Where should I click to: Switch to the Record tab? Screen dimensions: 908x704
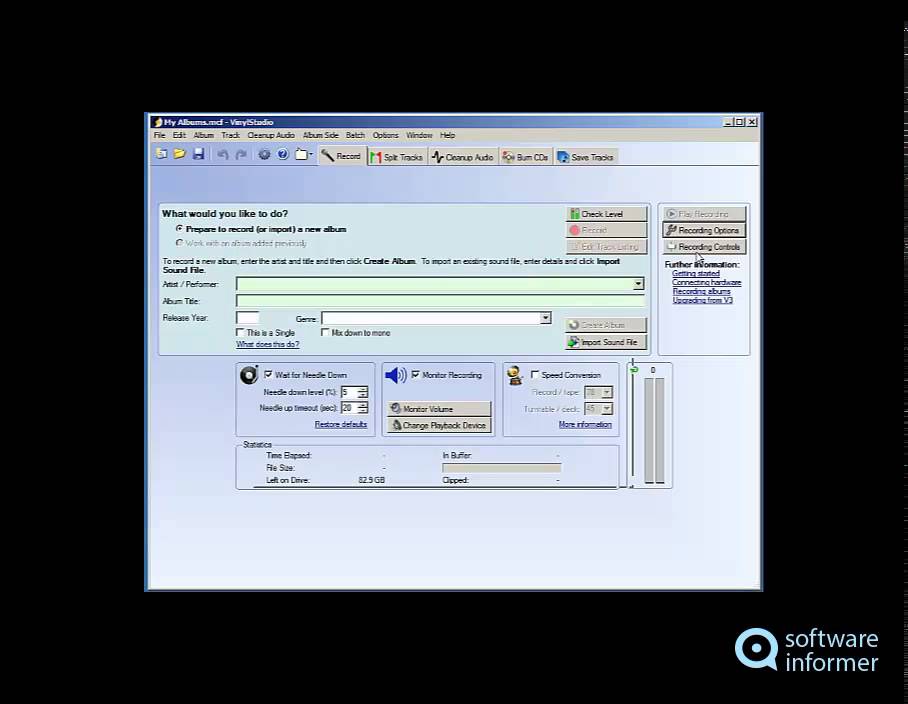(342, 156)
